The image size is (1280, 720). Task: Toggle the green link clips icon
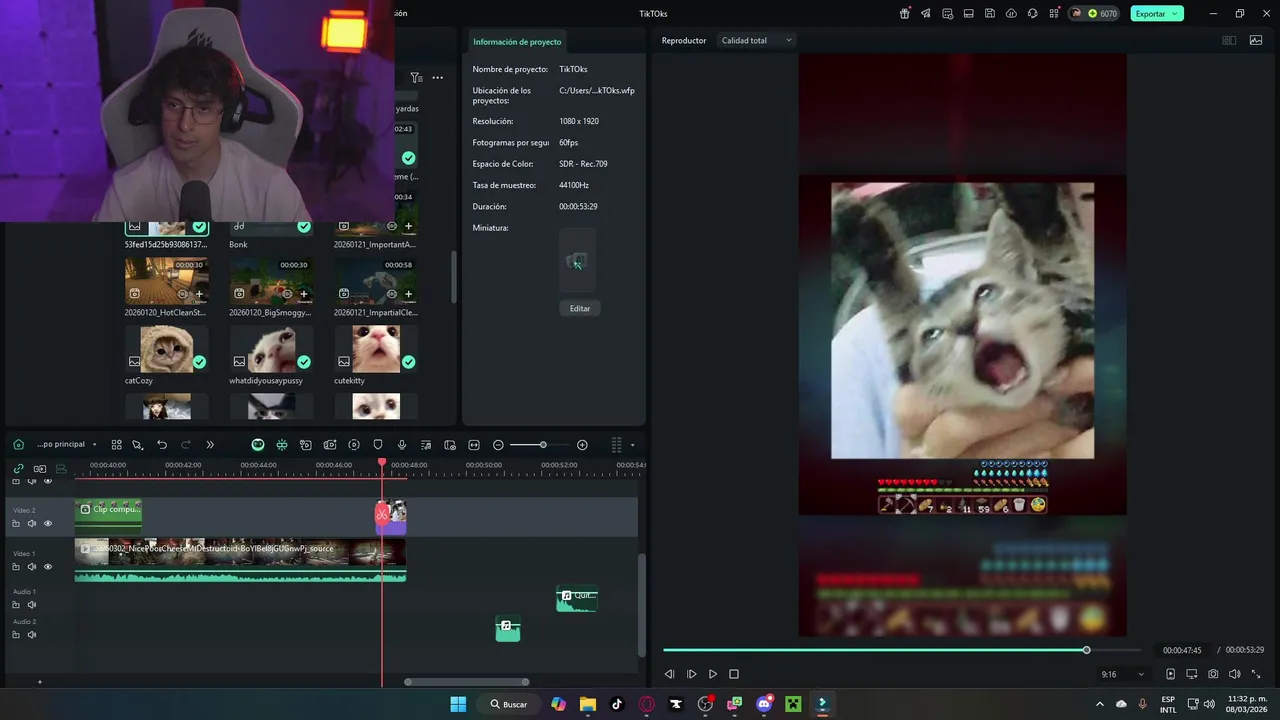(x=18, y=469)
